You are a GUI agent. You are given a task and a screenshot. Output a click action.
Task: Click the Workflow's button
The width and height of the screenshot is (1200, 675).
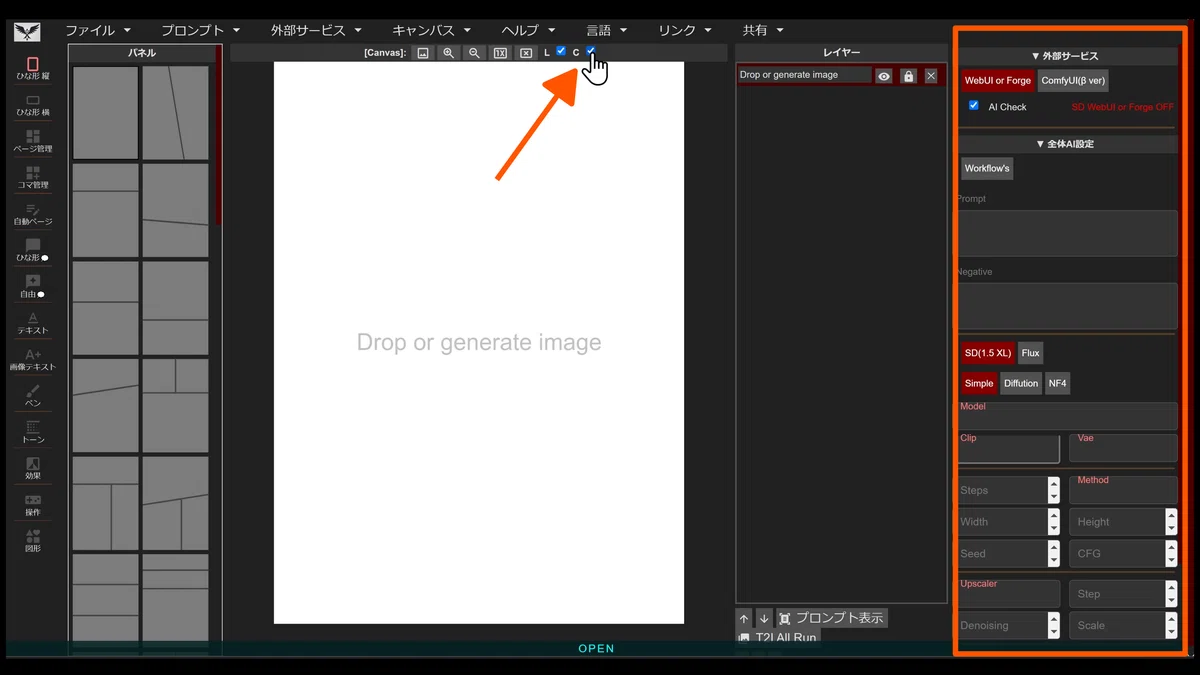tap(987, 168)
